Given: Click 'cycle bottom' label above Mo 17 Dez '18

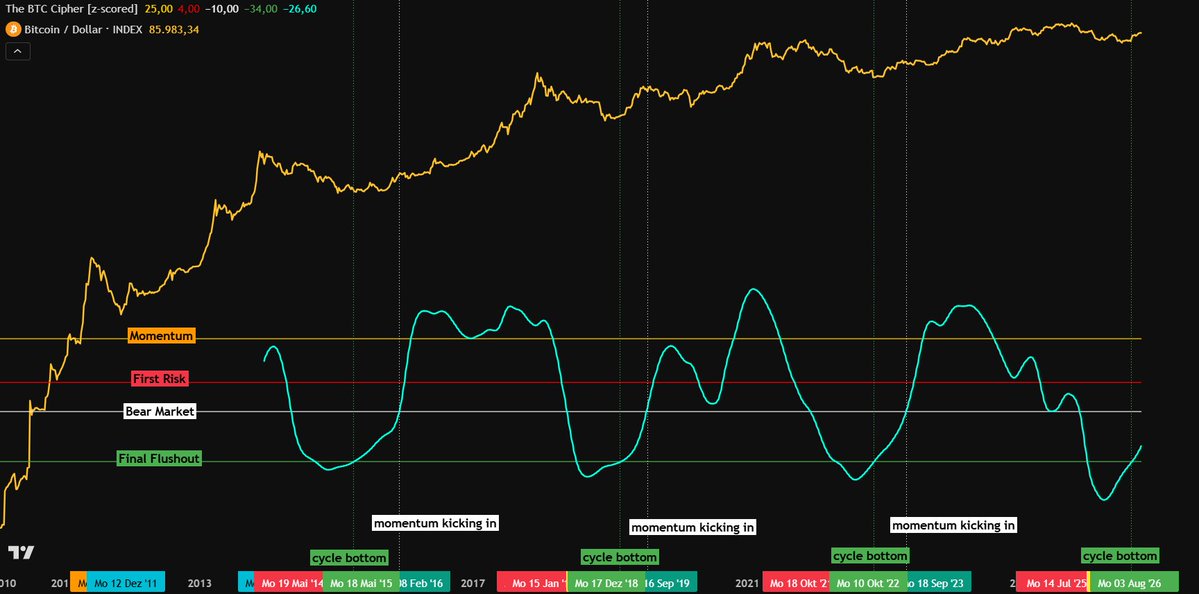Looking at the screenshot, I should pyautogui.click(x=619, y=557).
